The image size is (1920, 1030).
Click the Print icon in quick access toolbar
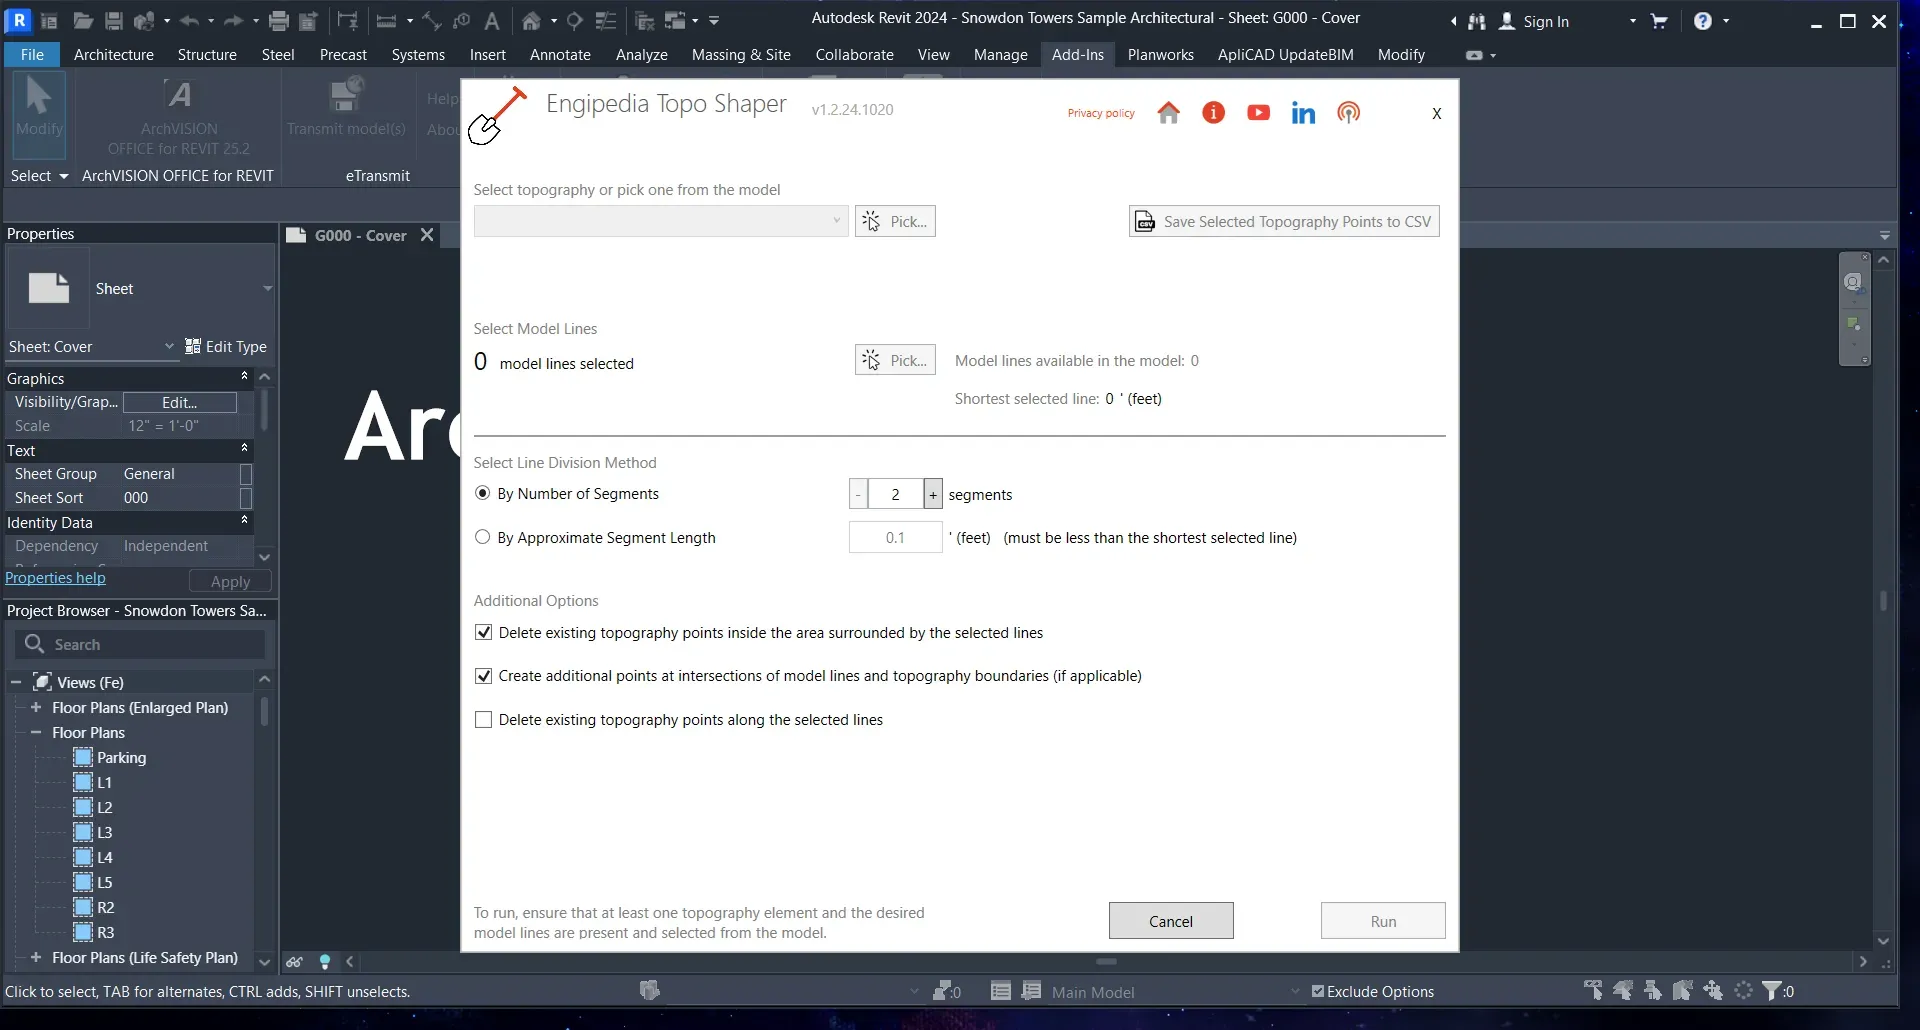pos(279,20)
